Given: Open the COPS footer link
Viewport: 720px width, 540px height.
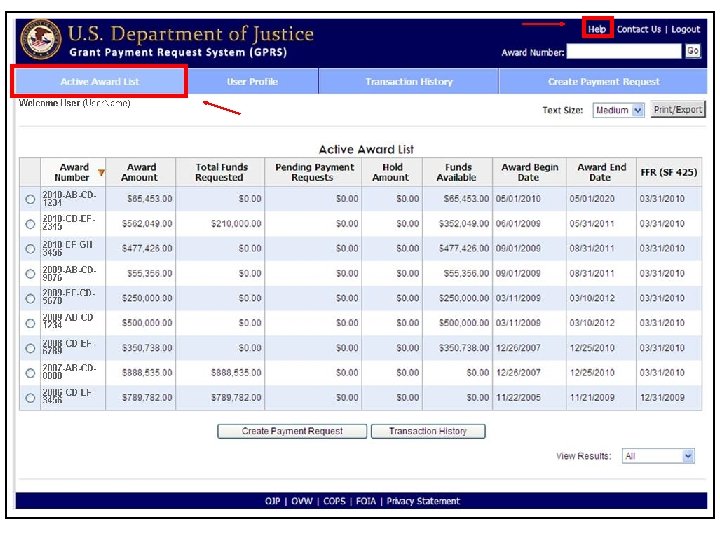Looking at the screenshot, I should (334, 501).
